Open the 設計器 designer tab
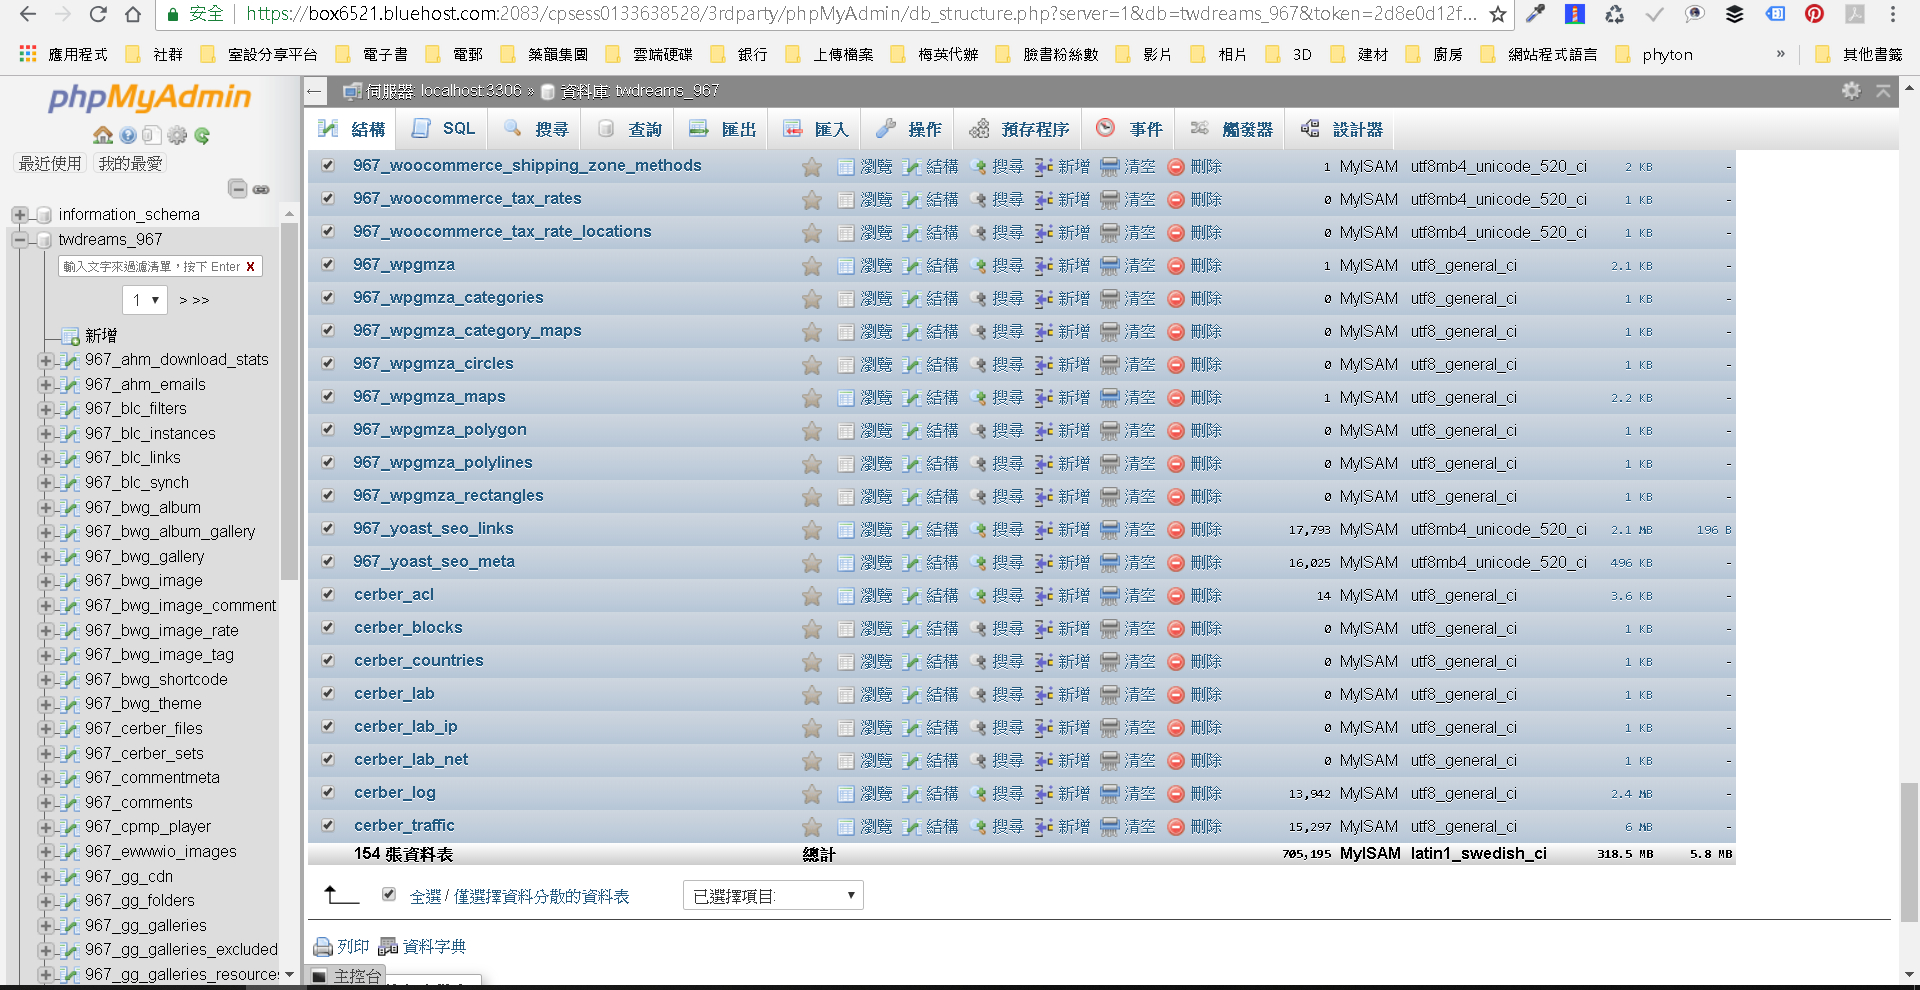1920x990 pixels. click(1342, 129)
